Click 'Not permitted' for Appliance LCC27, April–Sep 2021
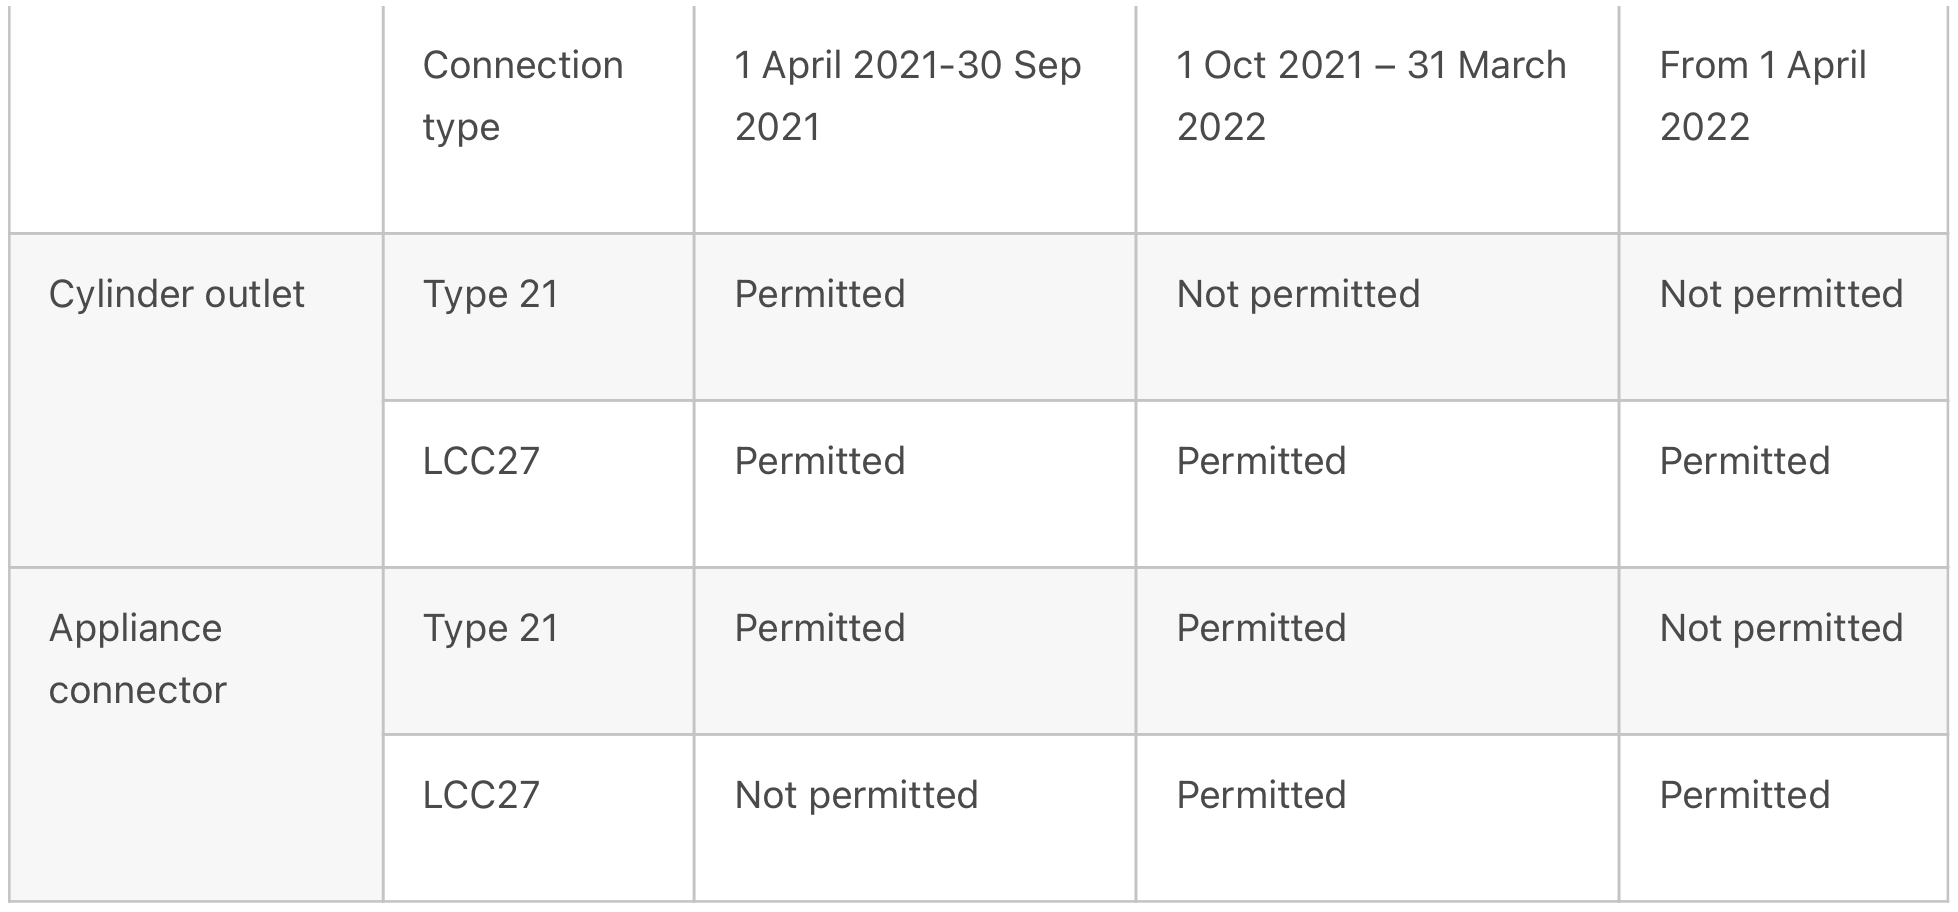Image resolution: width=1958 pixels, height=912 pixels. point(856,795)
